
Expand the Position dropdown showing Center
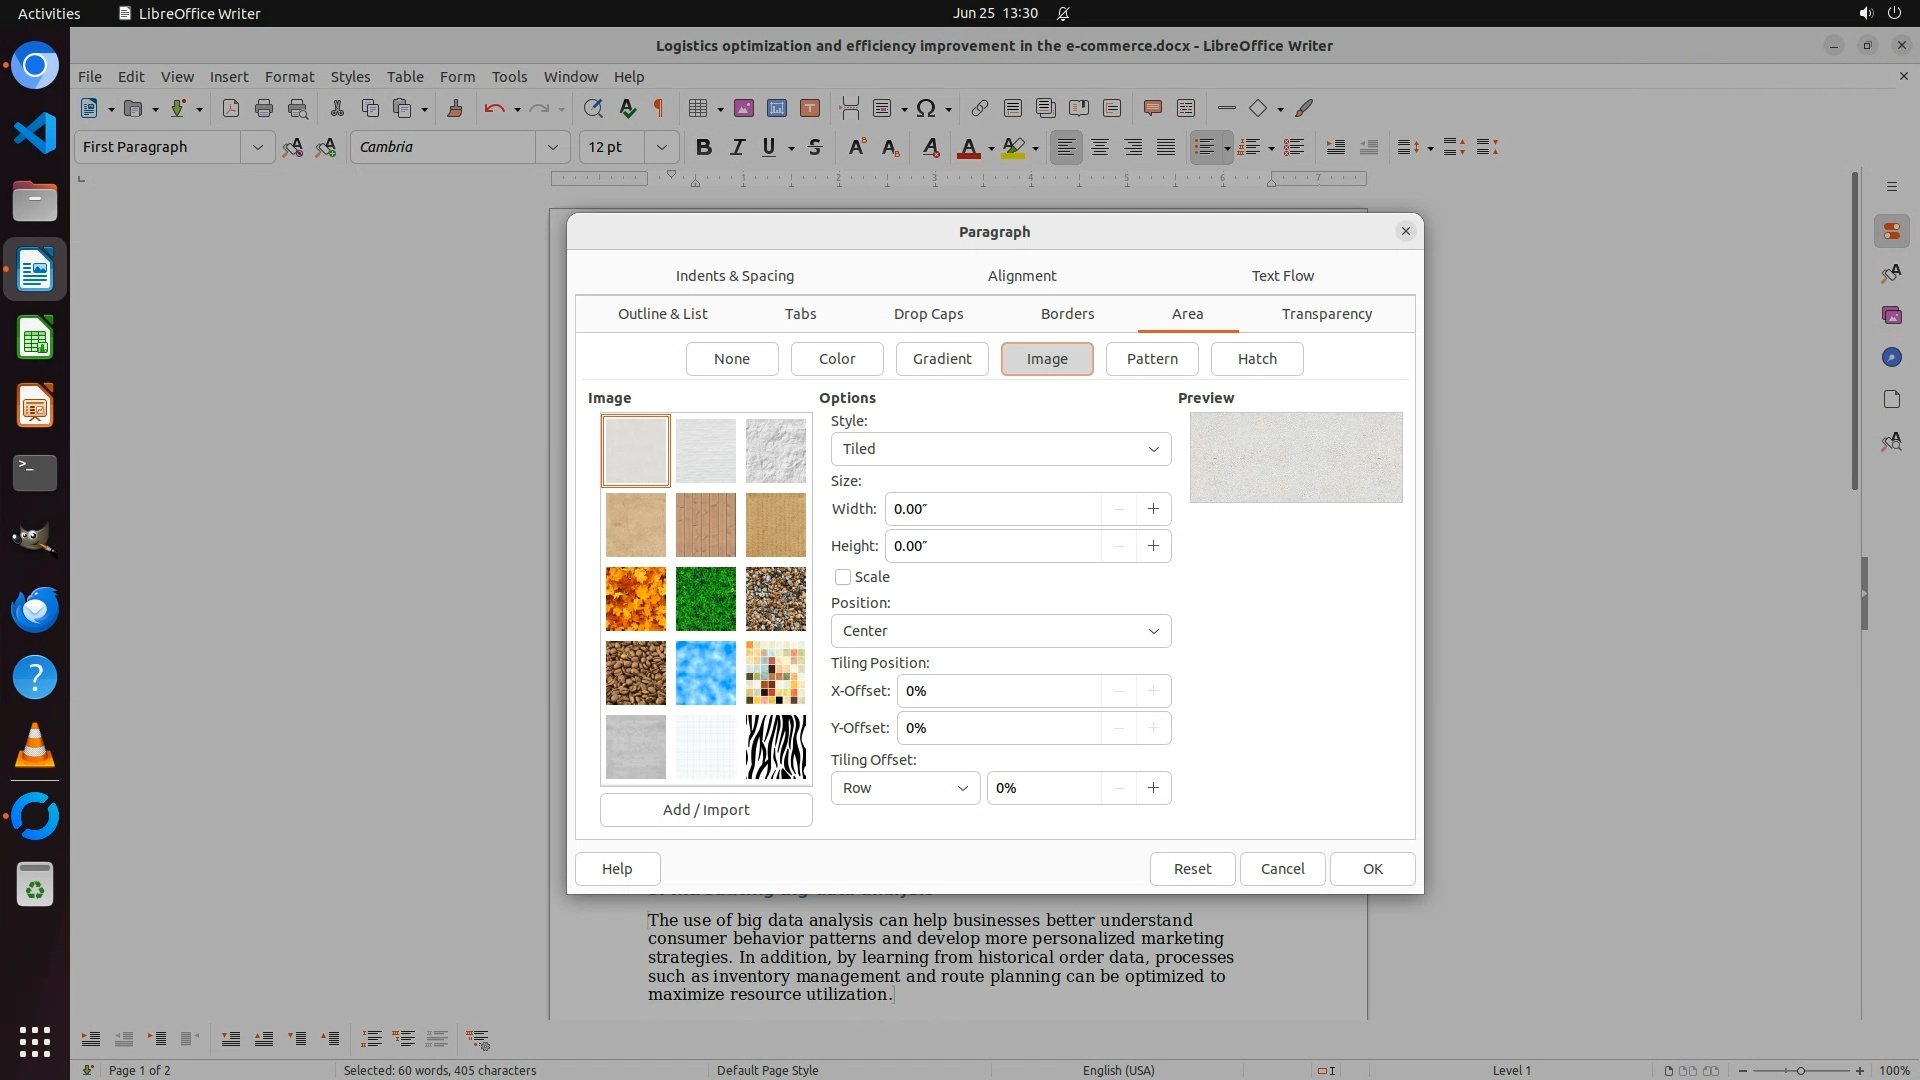click(1000, 631)
